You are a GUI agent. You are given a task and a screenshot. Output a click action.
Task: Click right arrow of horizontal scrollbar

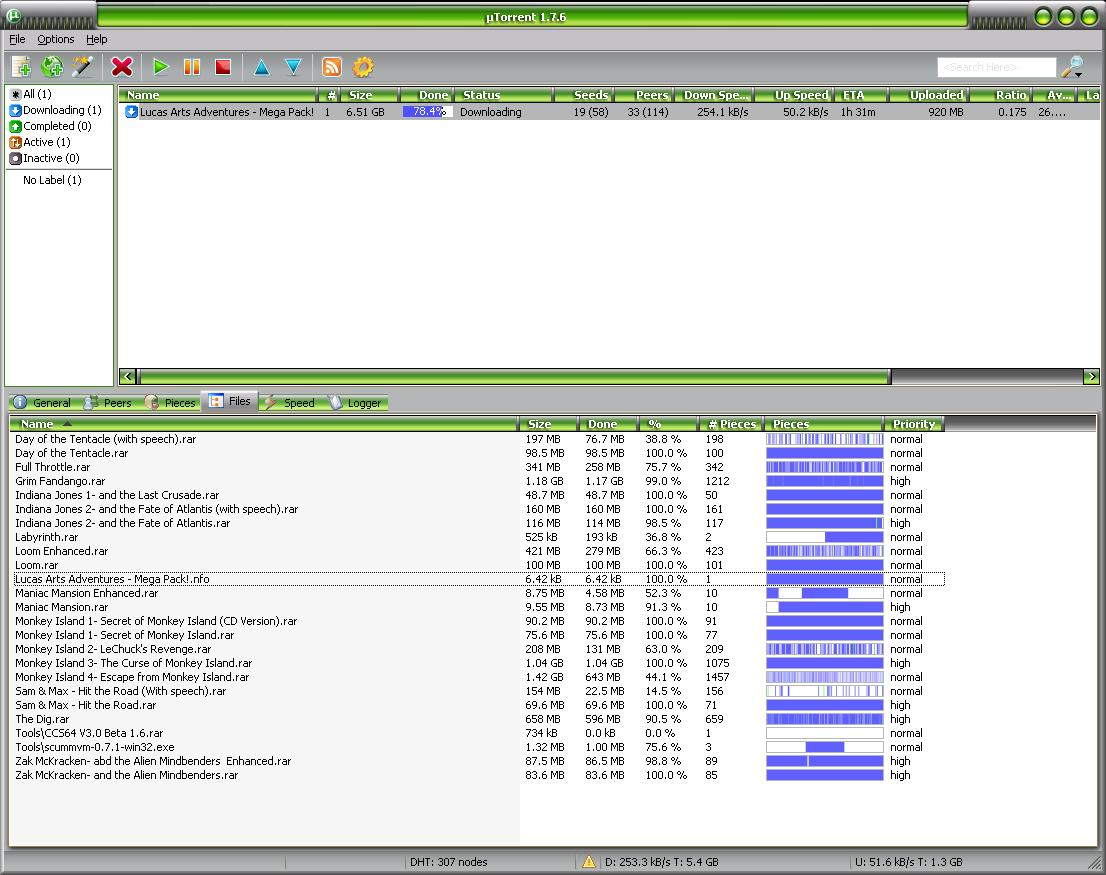tap(1091, 377)
